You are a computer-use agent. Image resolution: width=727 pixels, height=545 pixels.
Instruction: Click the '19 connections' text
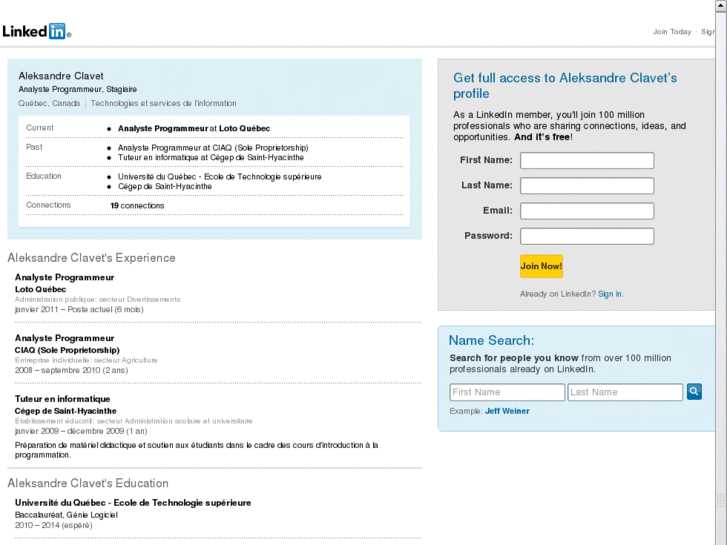[x=137, y=205]
